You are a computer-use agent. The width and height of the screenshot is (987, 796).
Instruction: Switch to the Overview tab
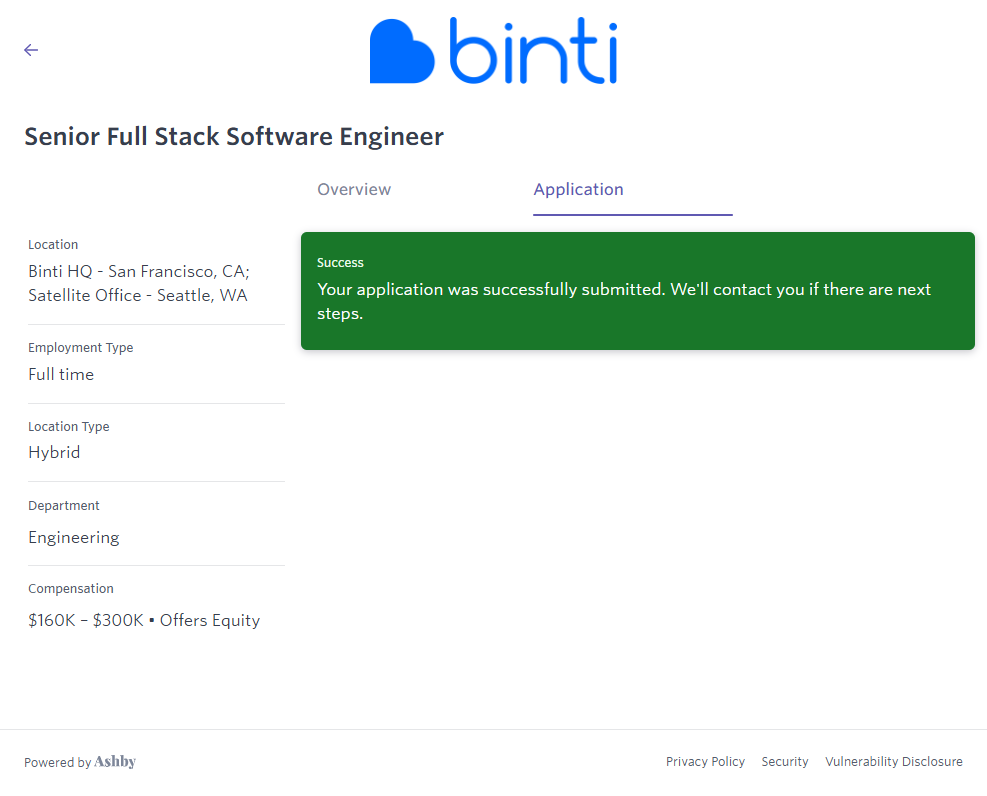(354, 190)
